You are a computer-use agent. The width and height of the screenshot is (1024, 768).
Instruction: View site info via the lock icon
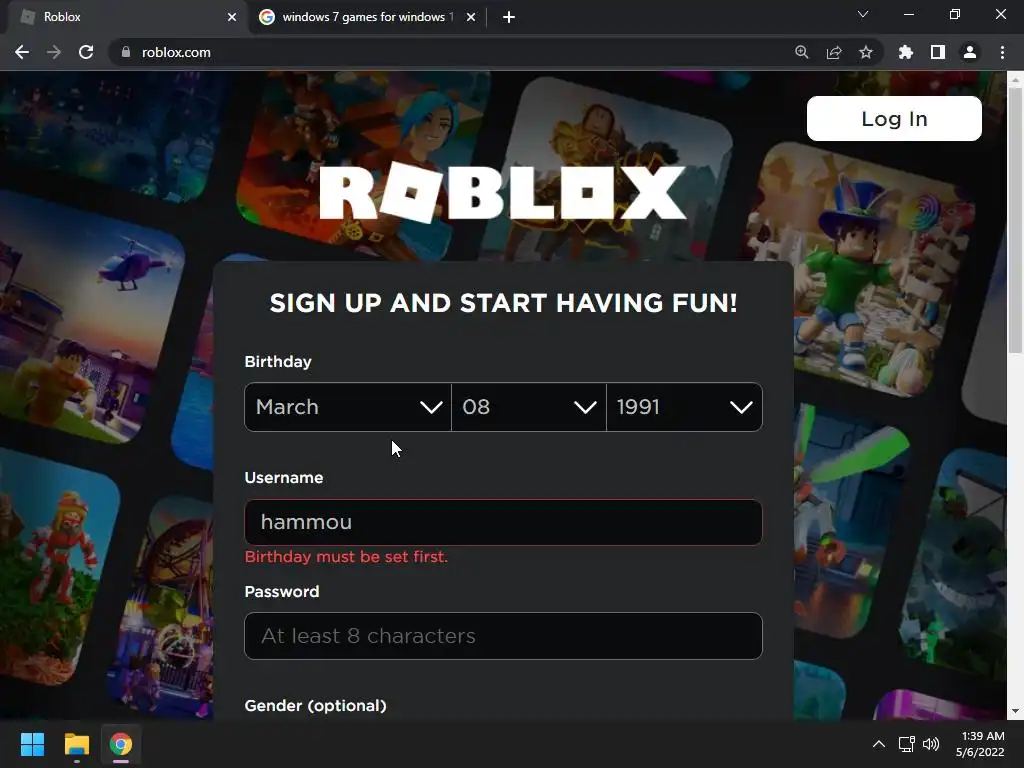point(126,52)
